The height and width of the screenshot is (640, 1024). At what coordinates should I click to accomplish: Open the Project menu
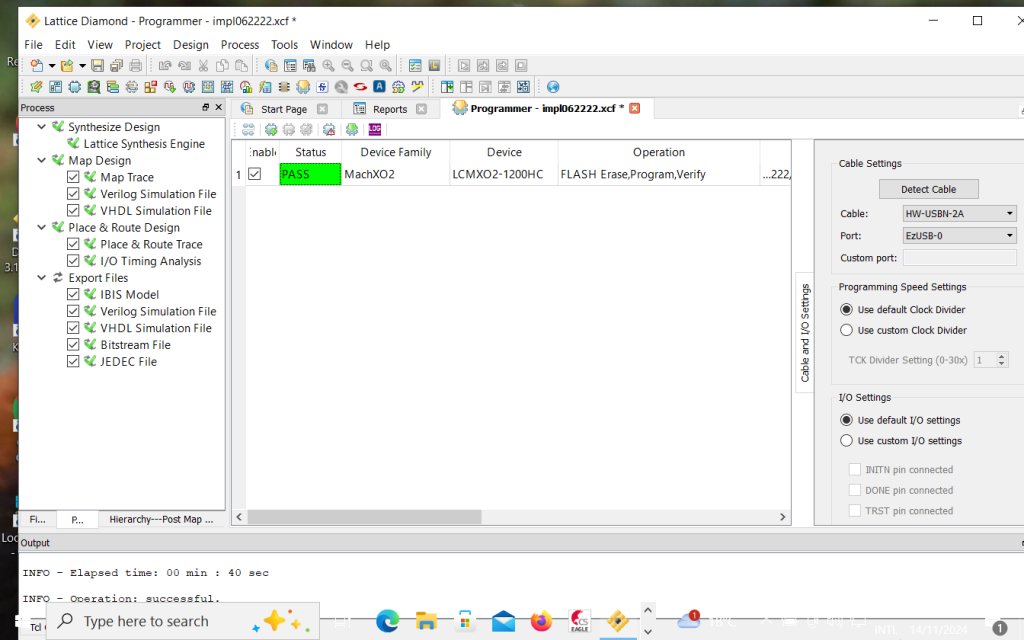tap(142, 44)
